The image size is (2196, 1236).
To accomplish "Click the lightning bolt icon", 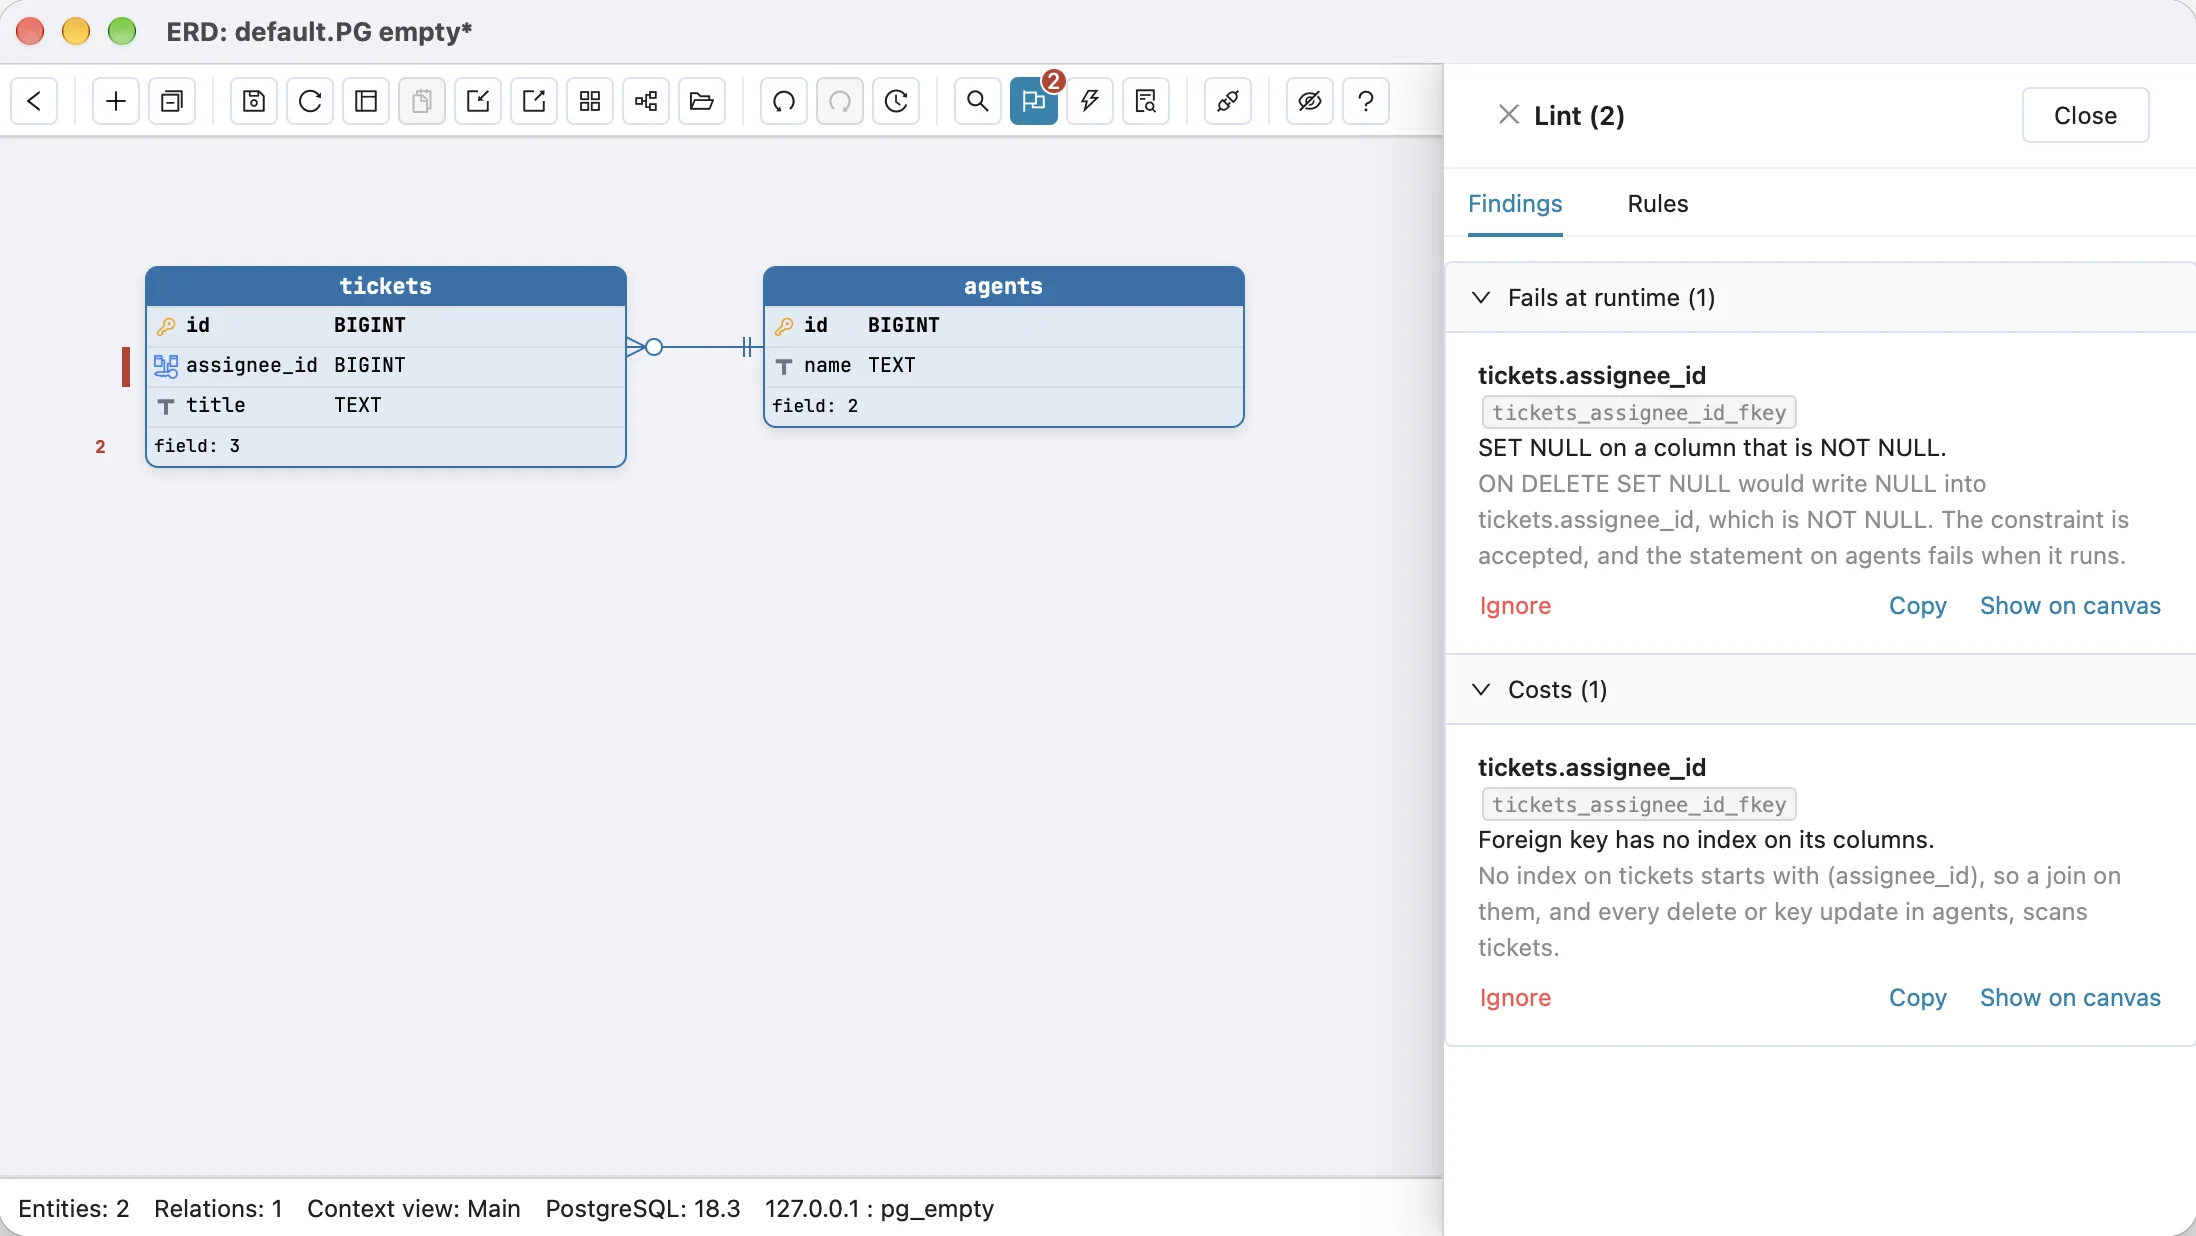I will coord(1090,101).
